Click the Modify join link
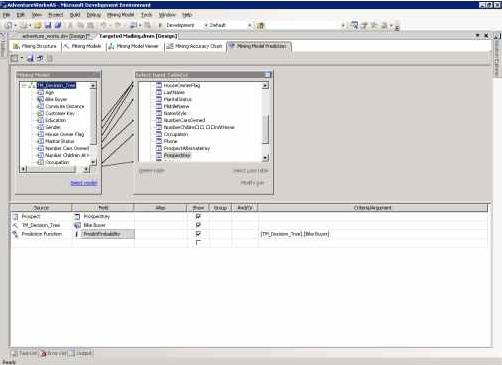502x365 pixels. 252,183
